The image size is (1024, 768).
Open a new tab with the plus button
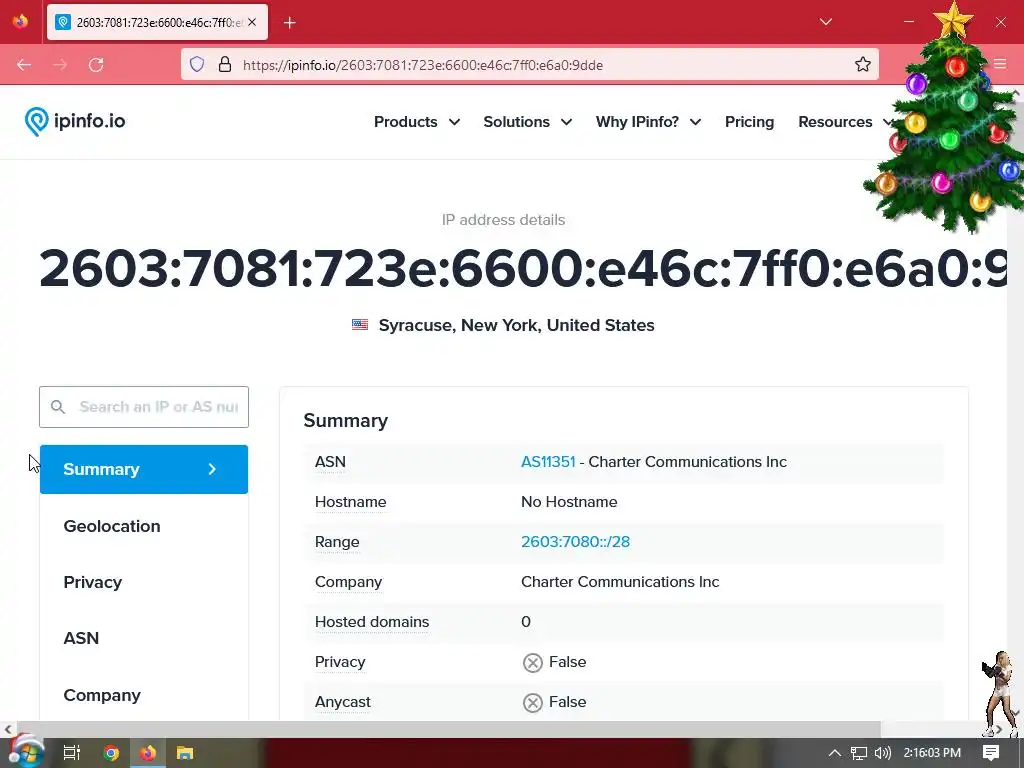click(290, 23)
